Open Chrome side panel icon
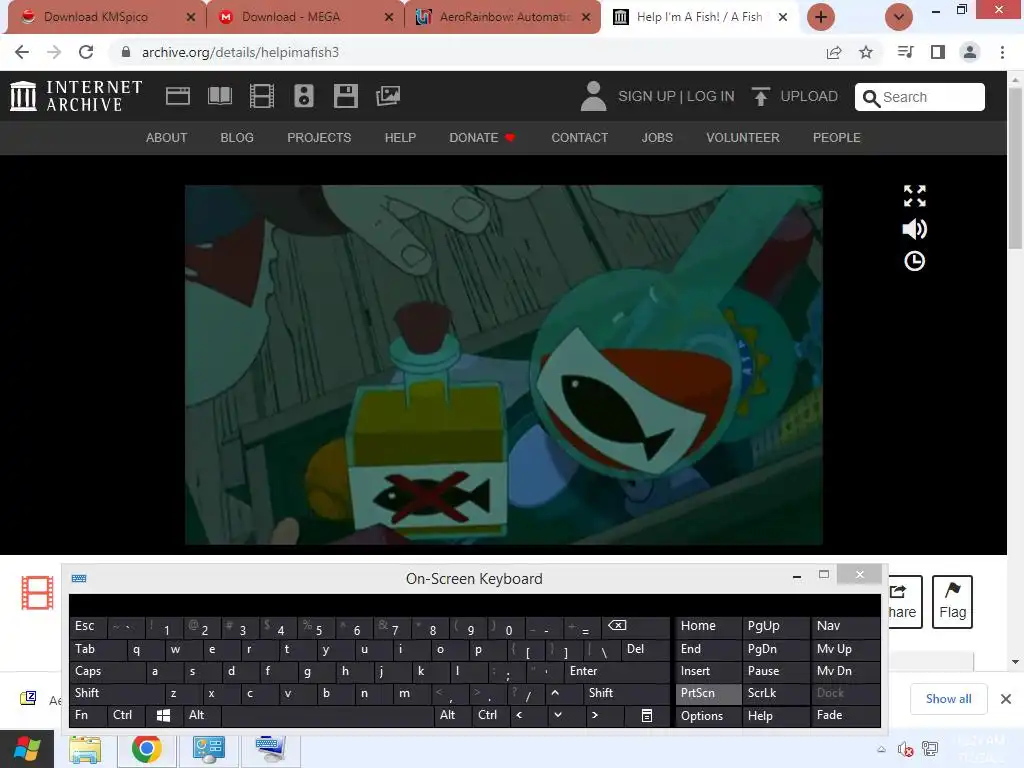The image size is (1024, 768). coord(938,52)
